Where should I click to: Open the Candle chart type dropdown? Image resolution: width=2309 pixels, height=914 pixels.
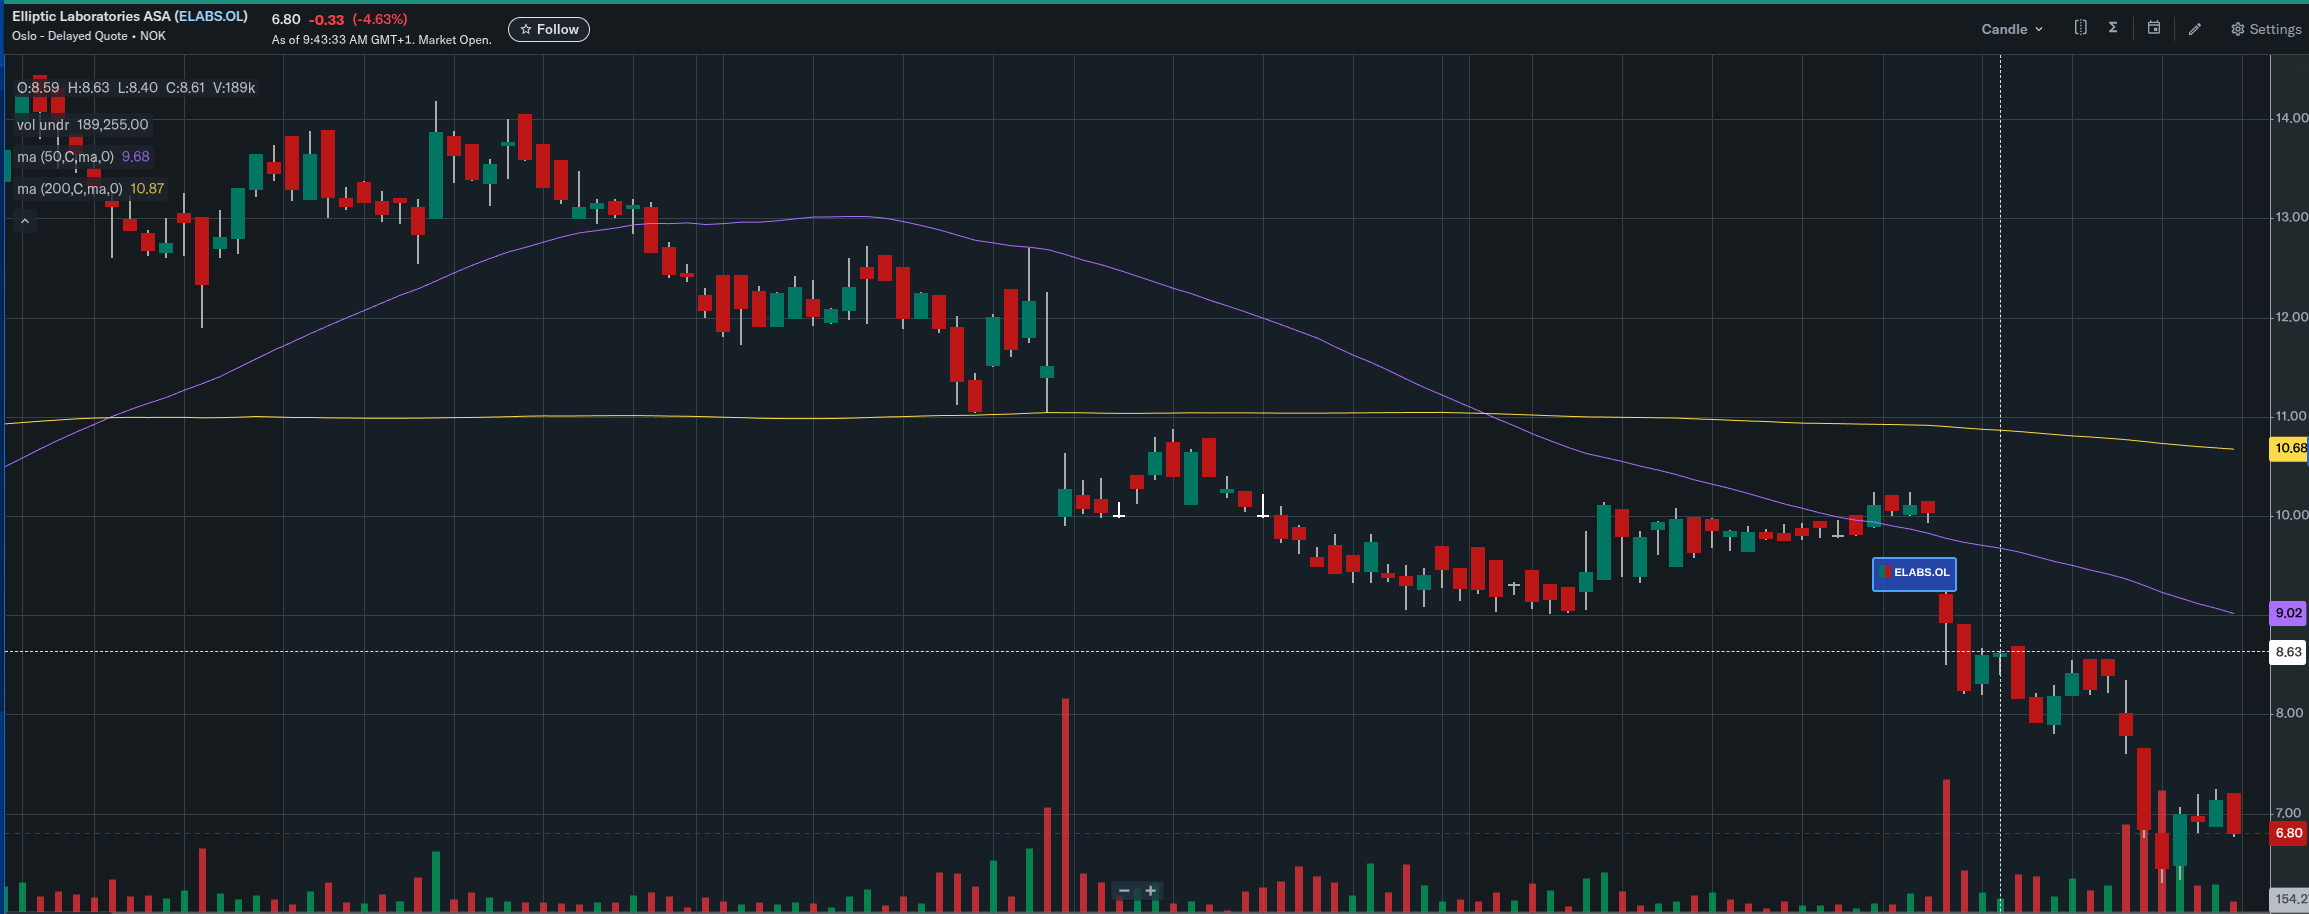click(x=2011, y=29)
